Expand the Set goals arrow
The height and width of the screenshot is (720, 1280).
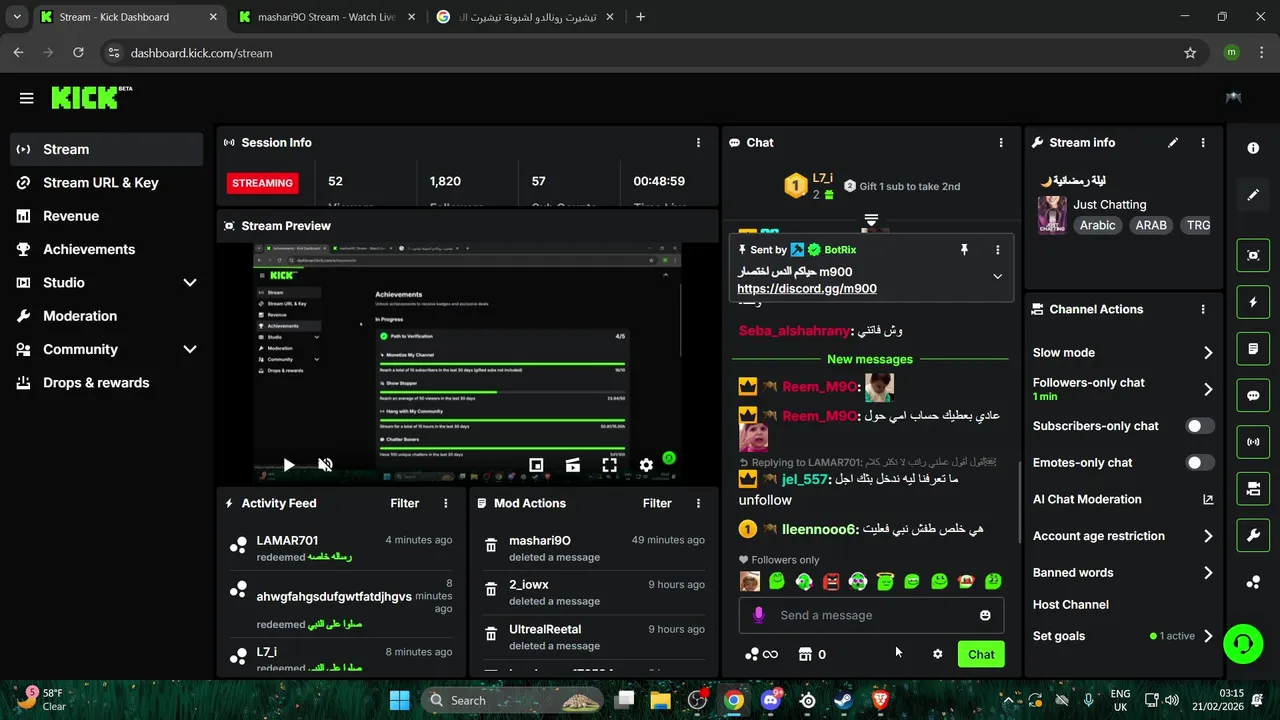1208,636
